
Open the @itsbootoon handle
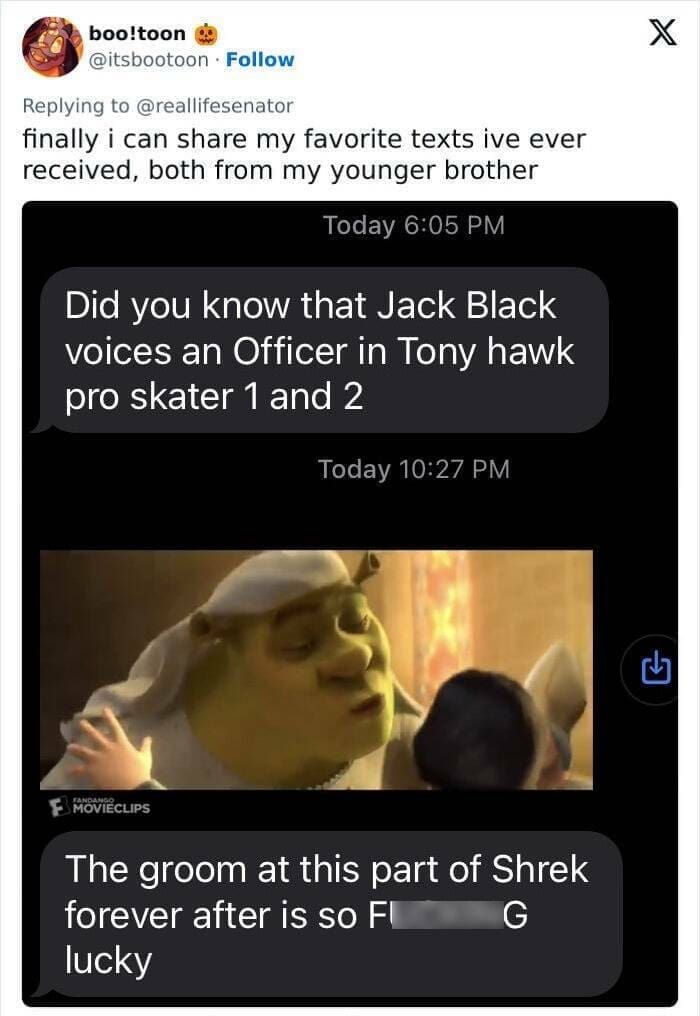coord(148,60)
